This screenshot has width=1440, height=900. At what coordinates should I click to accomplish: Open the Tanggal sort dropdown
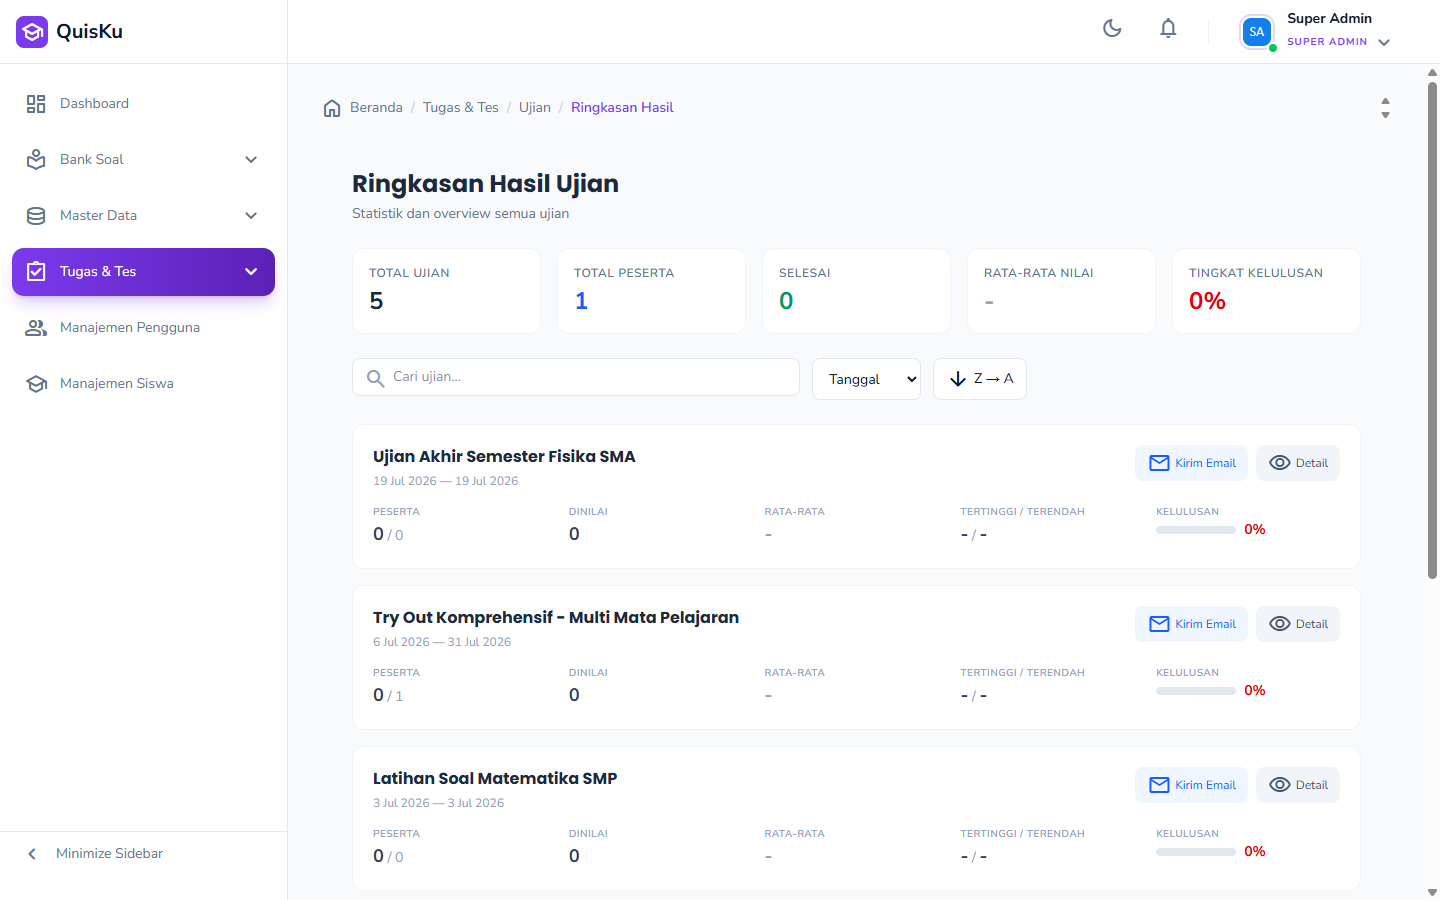pyautogui.click(x=866, y=379)
